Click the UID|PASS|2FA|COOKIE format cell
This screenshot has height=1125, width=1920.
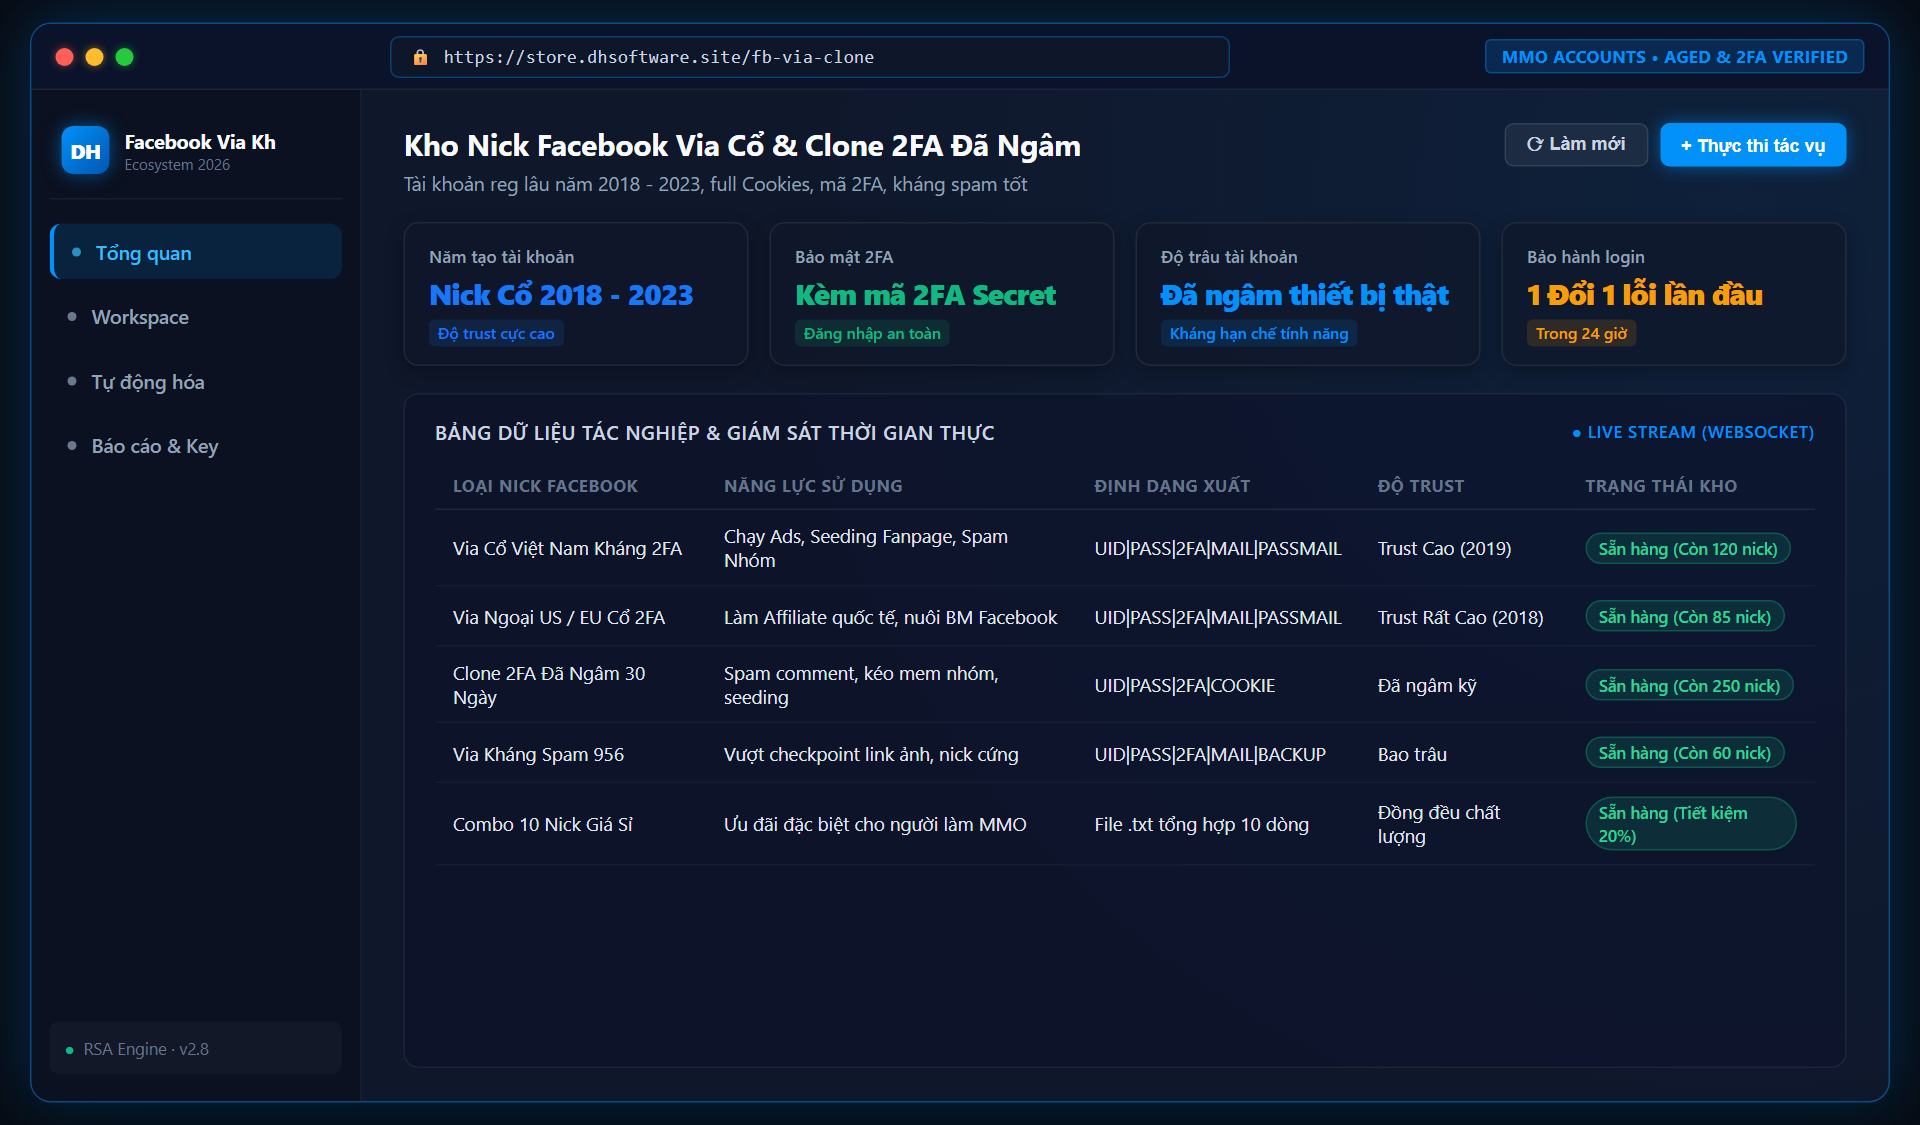(1185, 686)
